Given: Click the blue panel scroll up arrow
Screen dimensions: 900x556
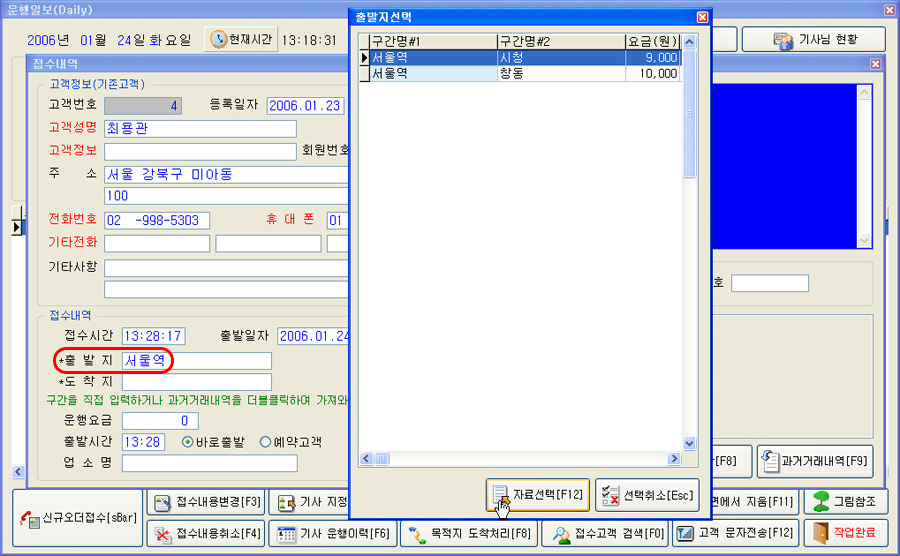Looking at the screenshot, I should 864,92.
